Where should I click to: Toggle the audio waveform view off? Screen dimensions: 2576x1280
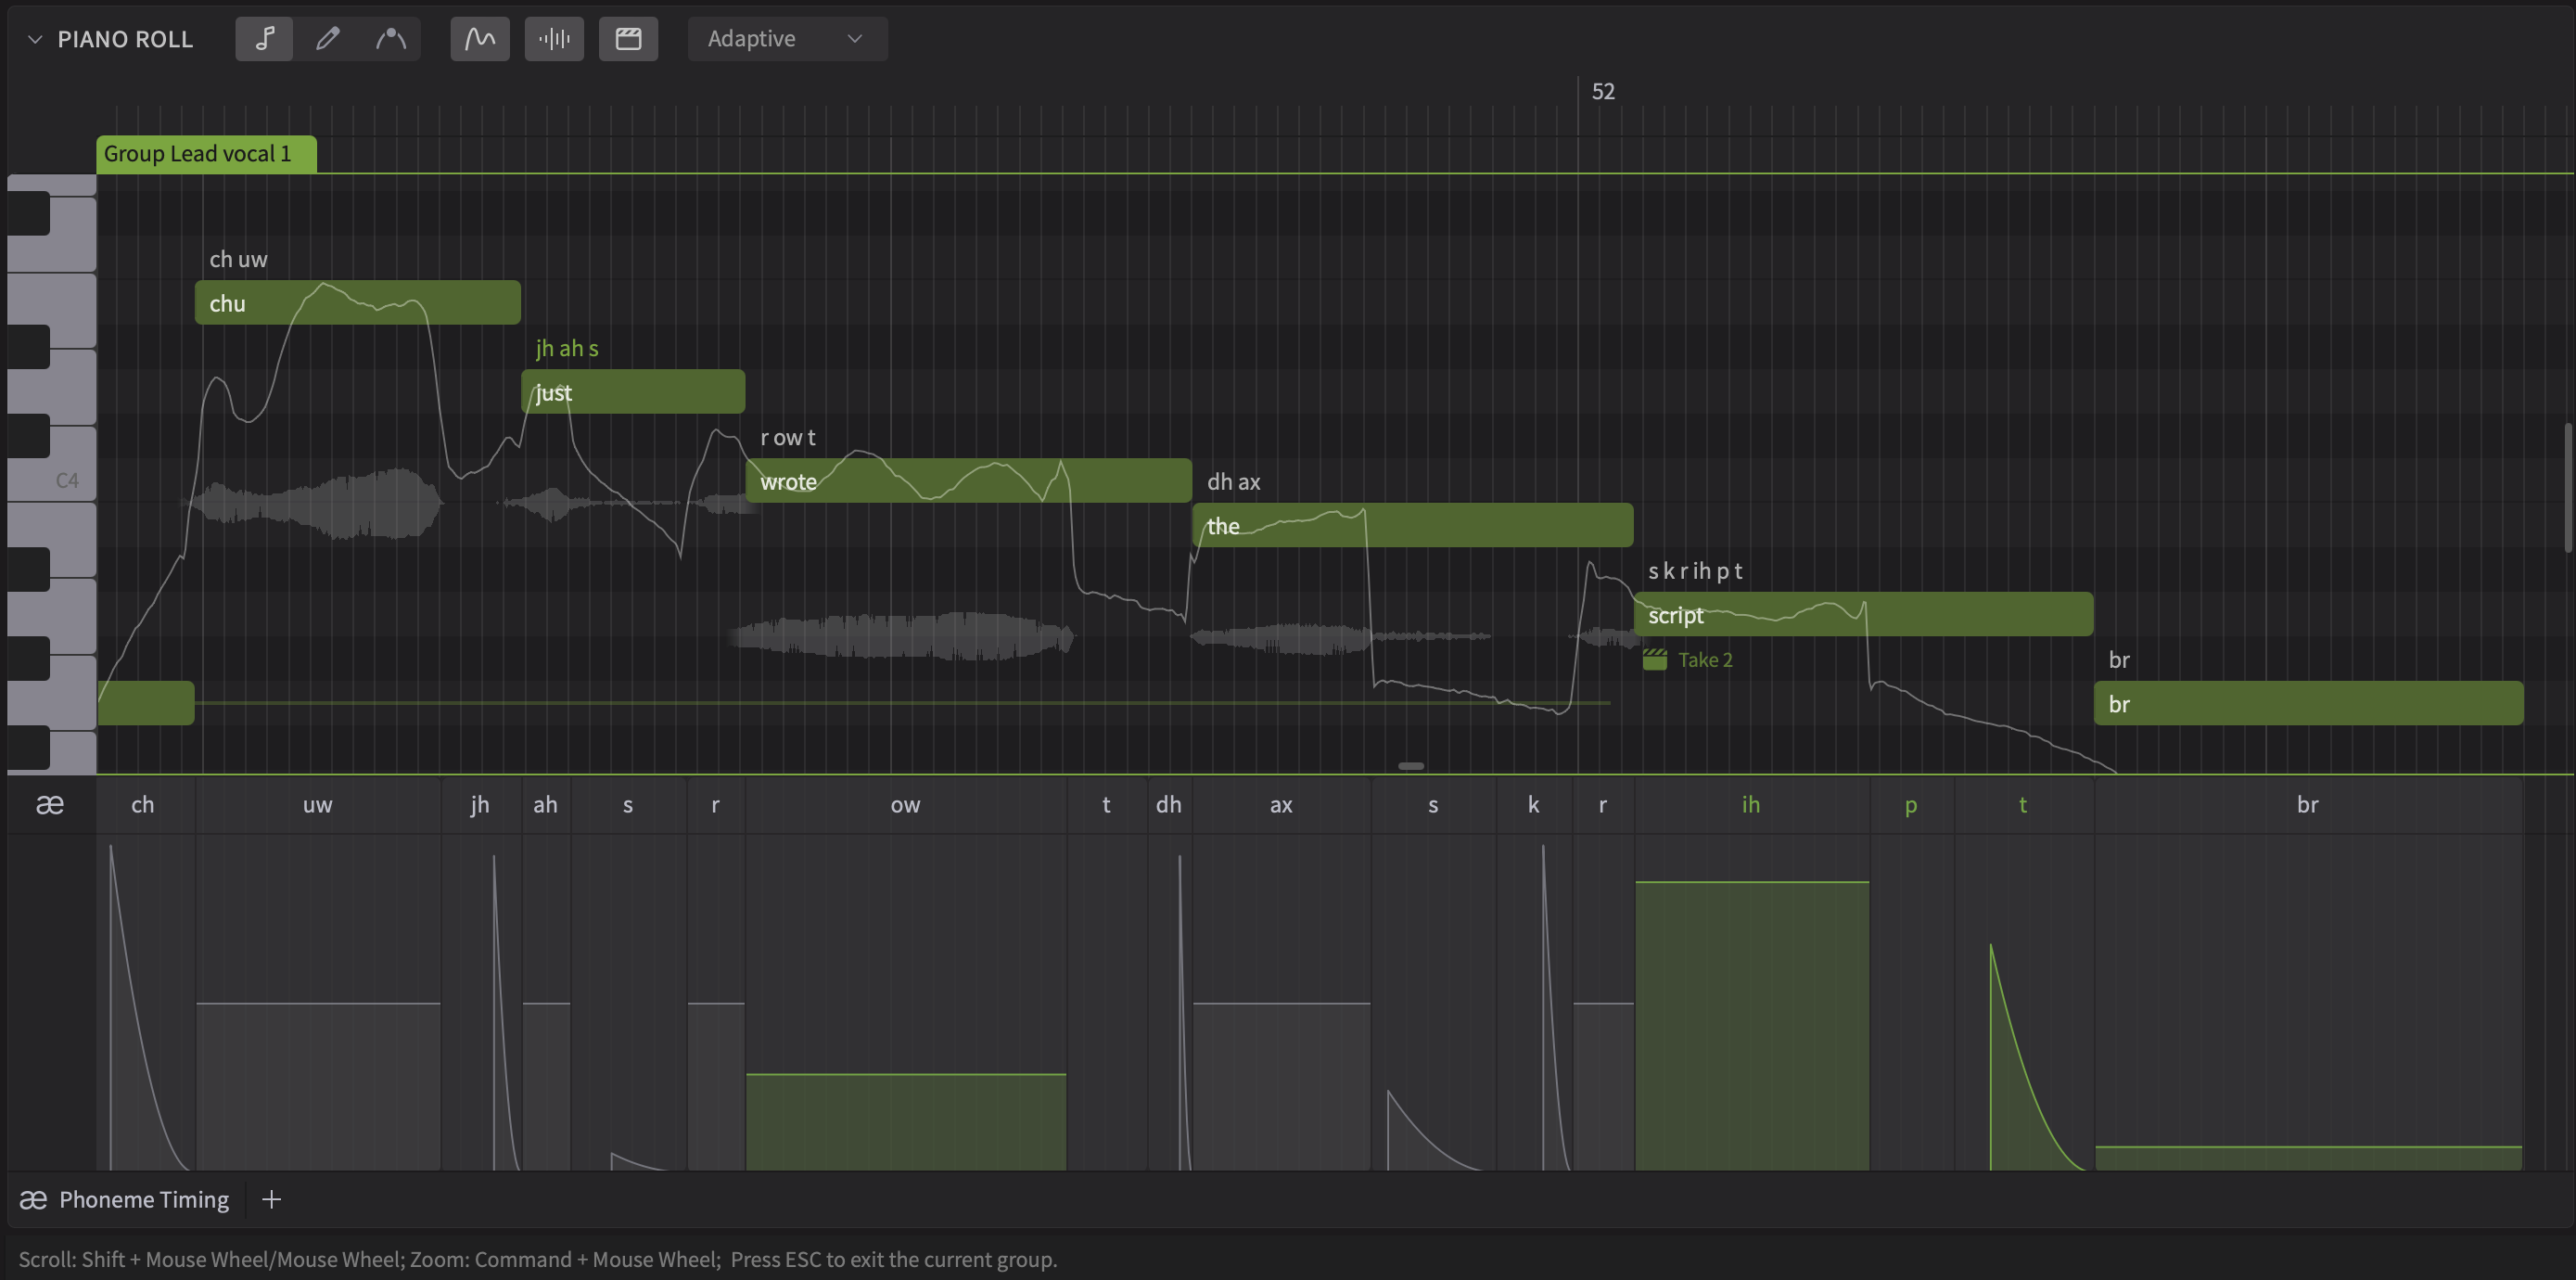[554, 39]
